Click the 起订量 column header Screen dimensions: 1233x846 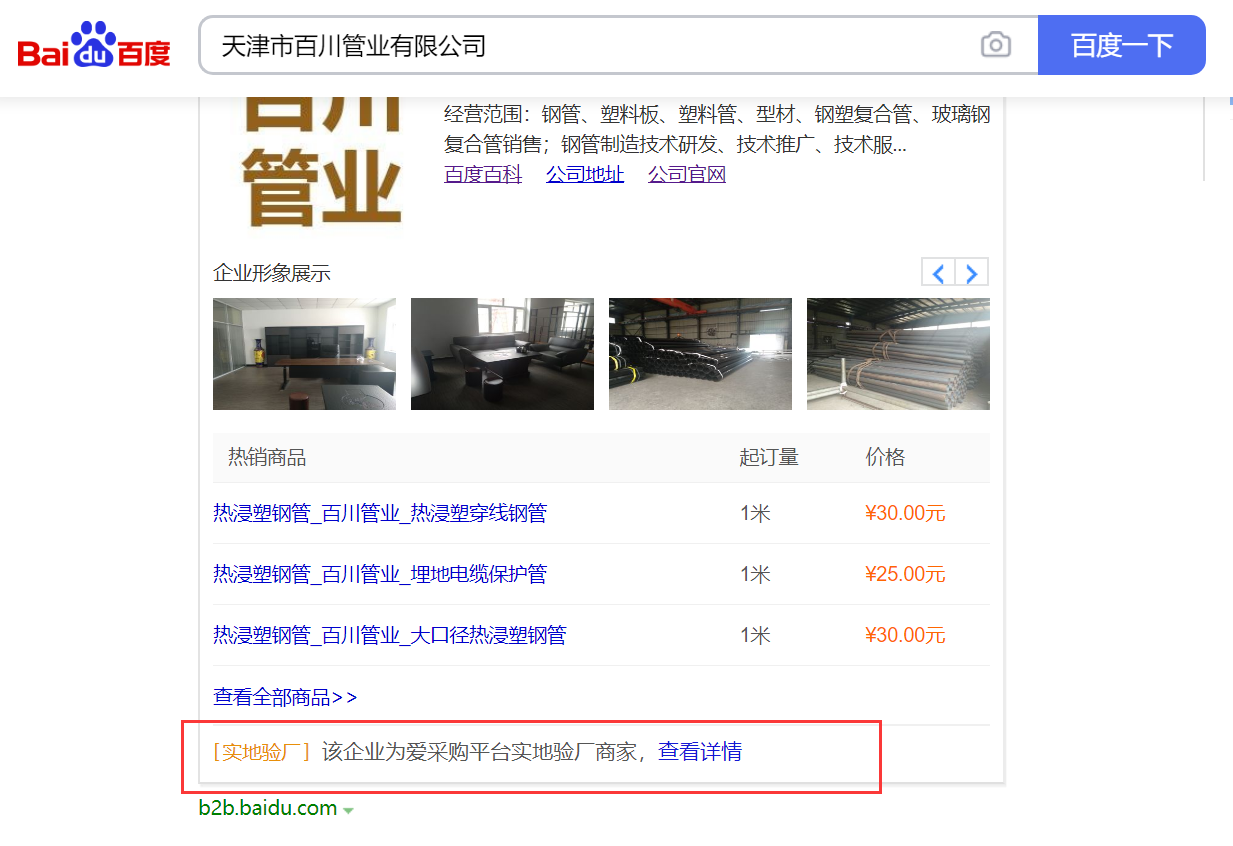tap(769, 458)
